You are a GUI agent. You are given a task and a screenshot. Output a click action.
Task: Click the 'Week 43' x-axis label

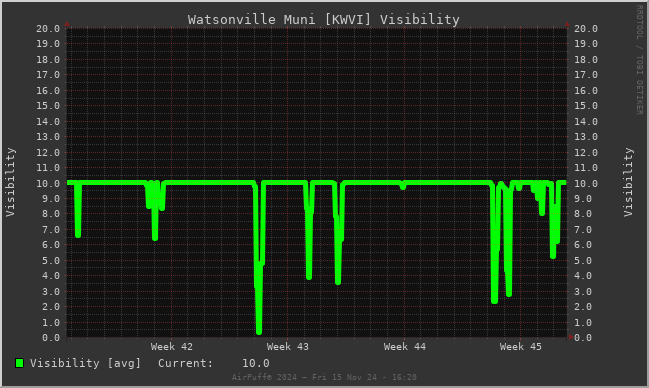pyautogui.click(x=288, y=347)
